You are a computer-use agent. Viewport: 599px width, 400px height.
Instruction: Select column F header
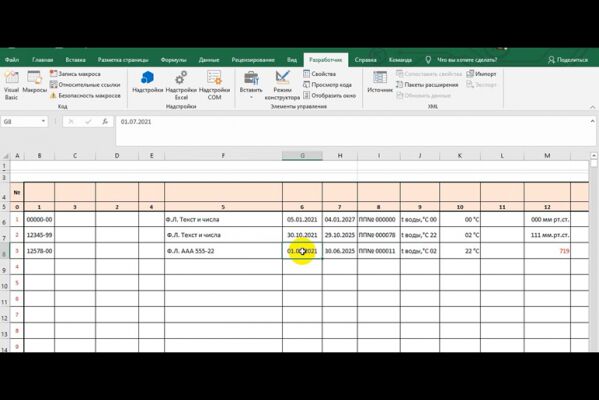coord(223,155)
